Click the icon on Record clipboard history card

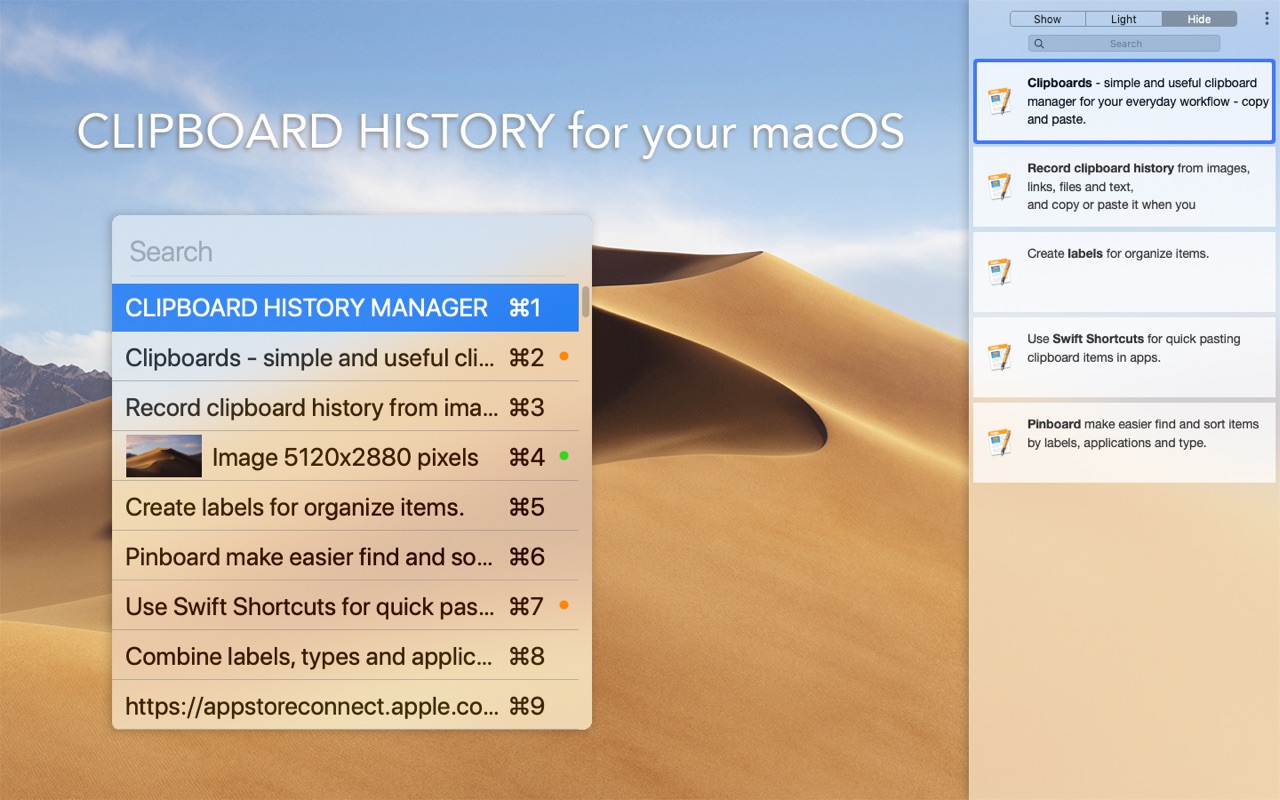click(999, 186)
